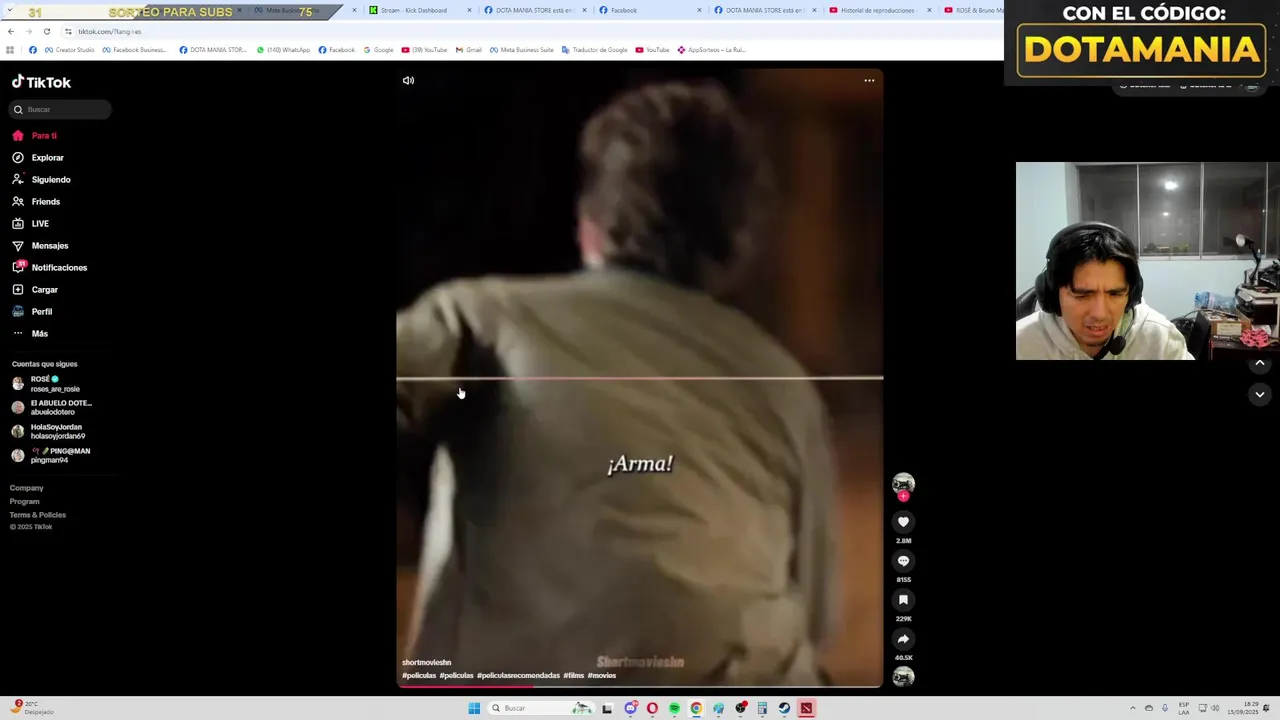Screen dimensions: 1280x720
Task: Open the spinning sound disc thumbnail
Action: (903, 677)
